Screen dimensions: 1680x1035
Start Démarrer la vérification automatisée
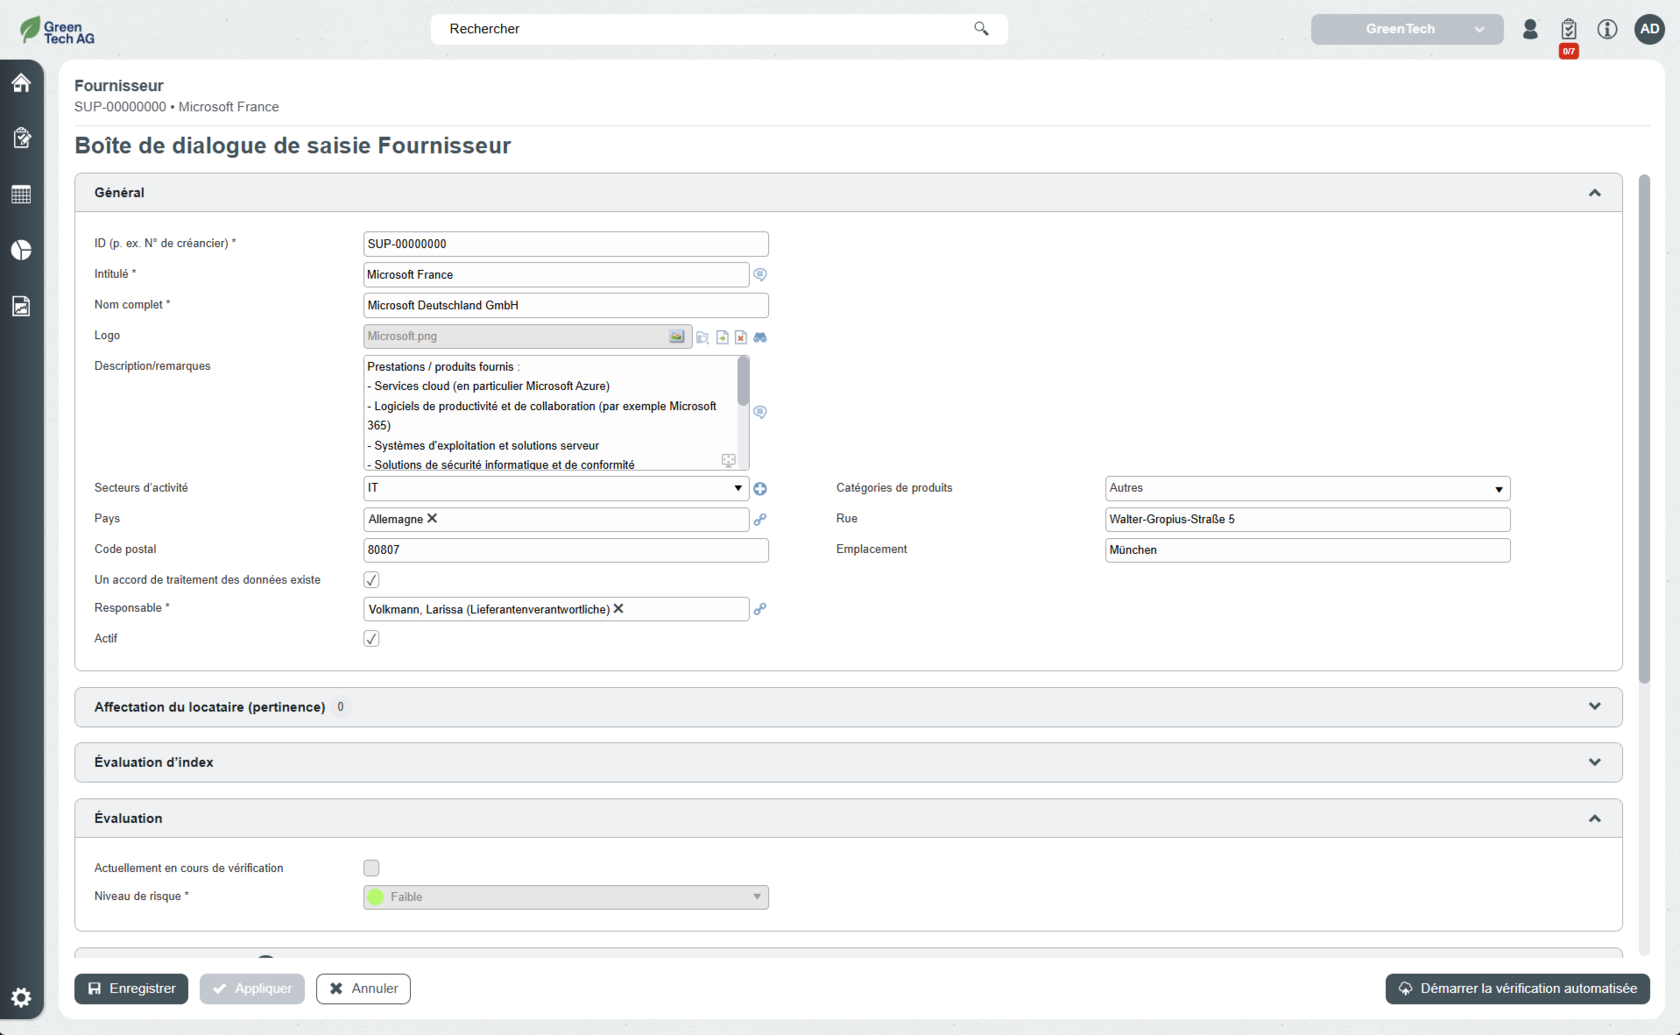coord(1517,988)
